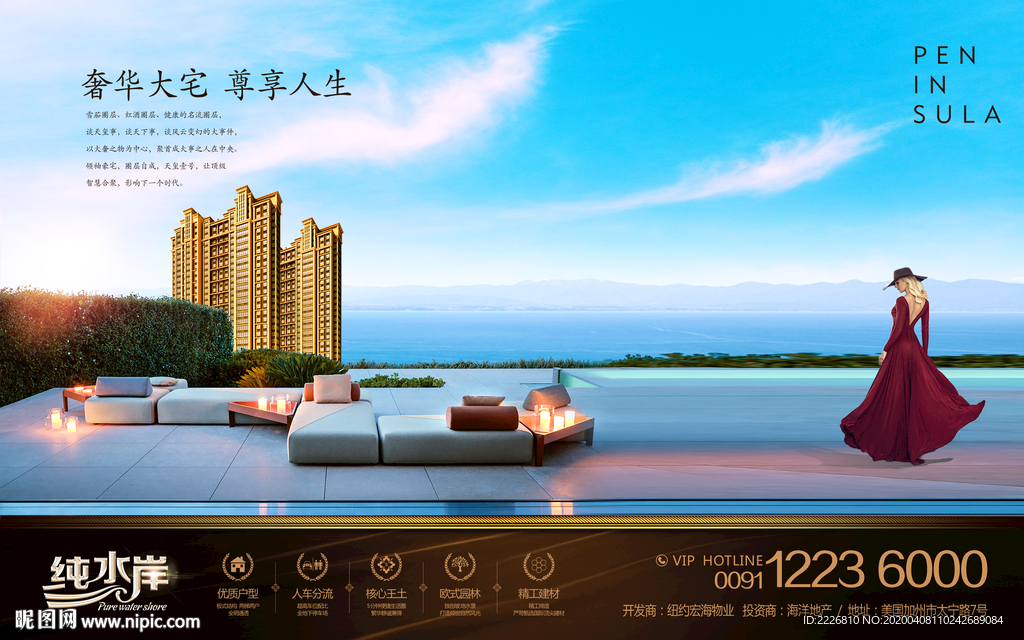
Task: Click the line starting 领袖豪宅
Action: click(156, 166)
